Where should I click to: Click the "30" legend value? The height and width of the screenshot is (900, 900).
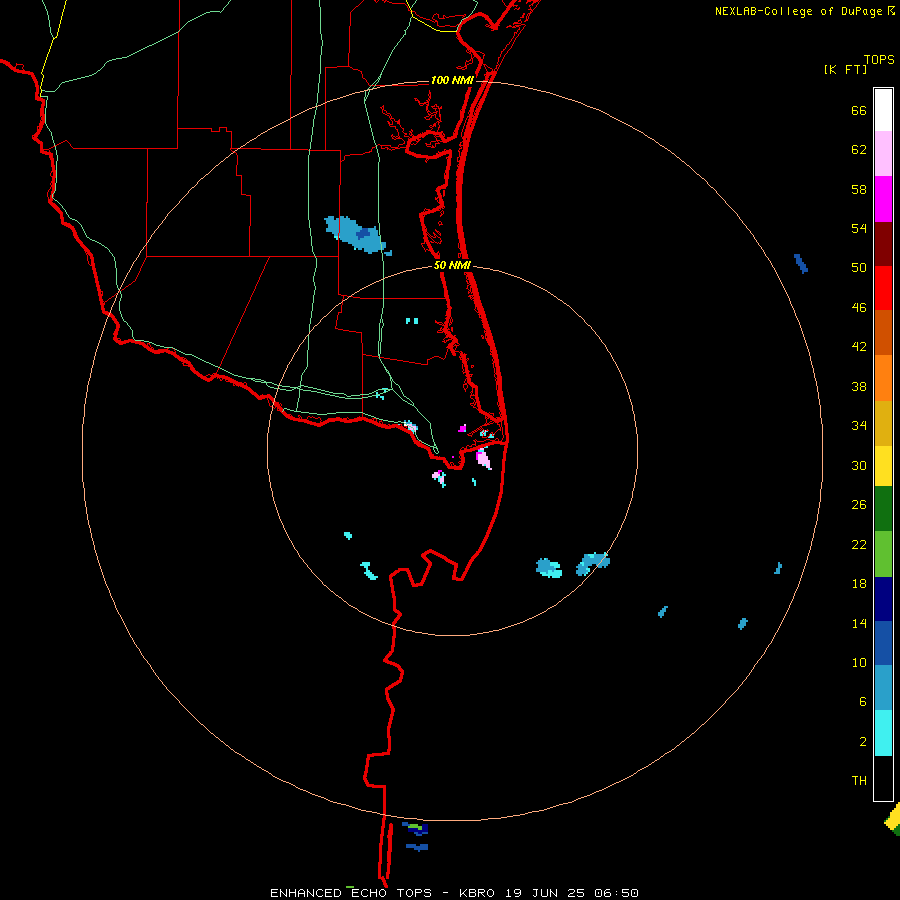(x=859, y=465)
